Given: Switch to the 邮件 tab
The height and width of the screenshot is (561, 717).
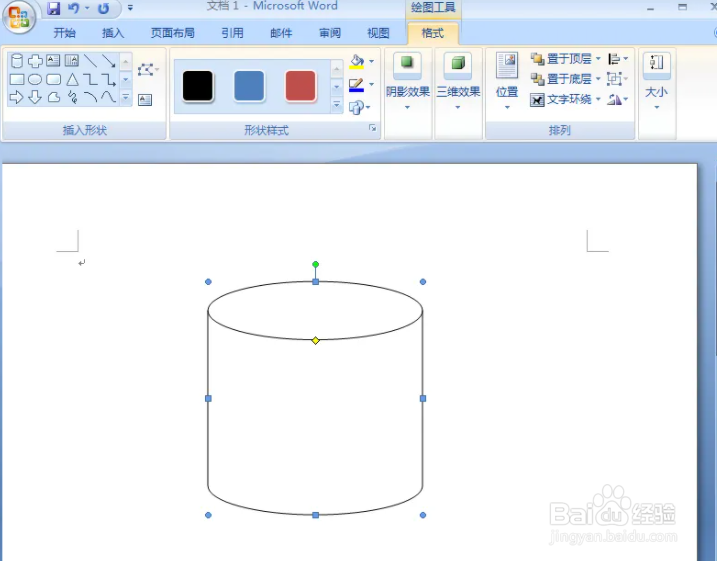Looking at the screenshot, I should click(x=281, y=33).
